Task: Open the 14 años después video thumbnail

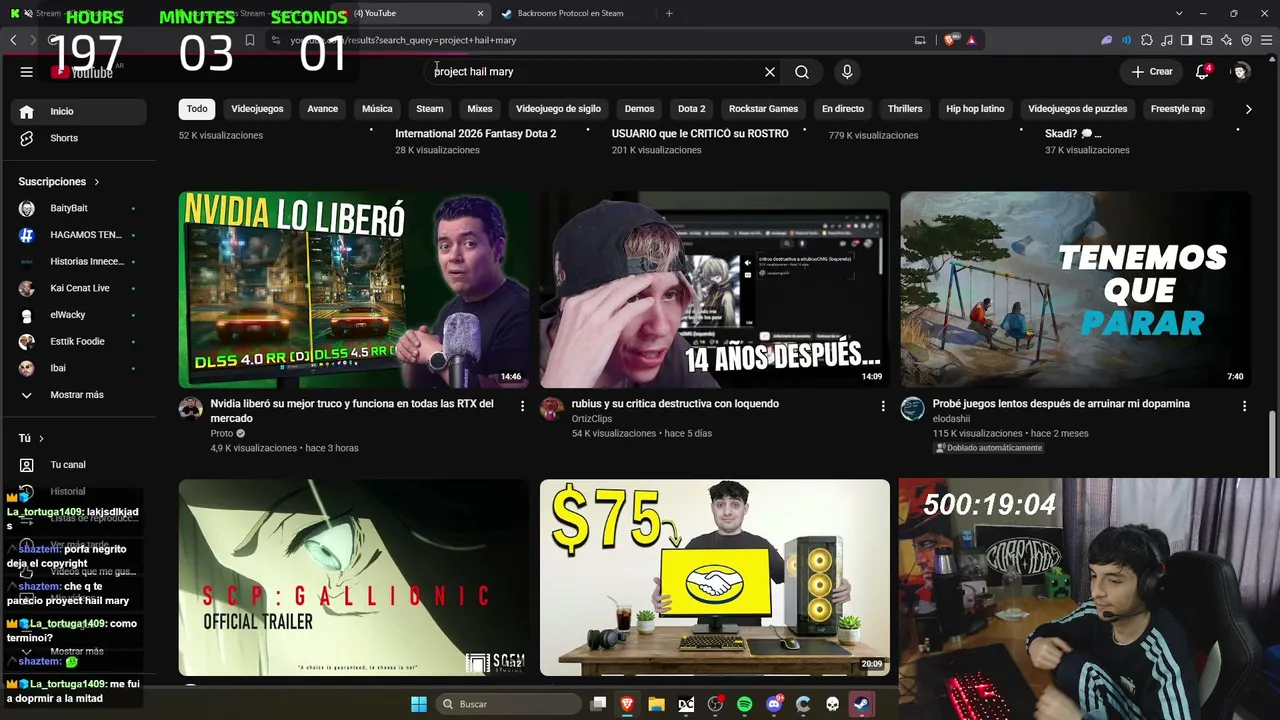Action: tap(715, 290)
